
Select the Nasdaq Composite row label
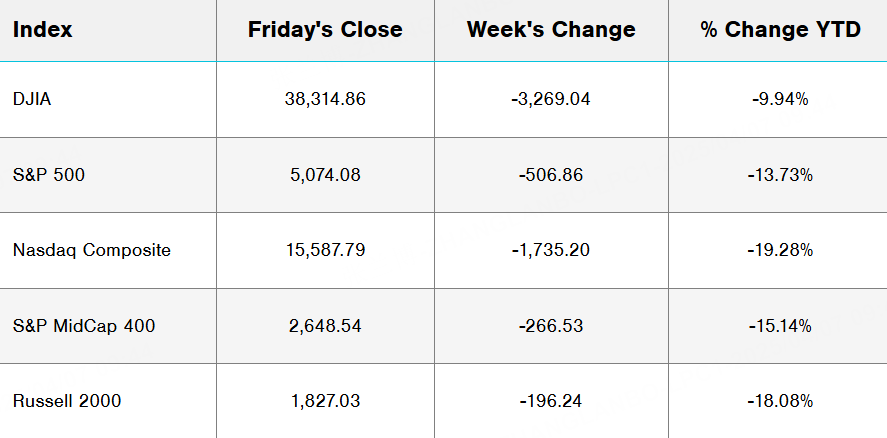(x=92, y=250)
